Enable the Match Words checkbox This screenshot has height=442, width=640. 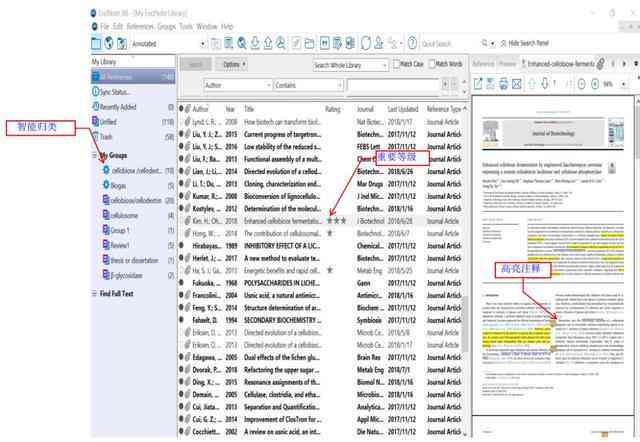coord(431,64)
